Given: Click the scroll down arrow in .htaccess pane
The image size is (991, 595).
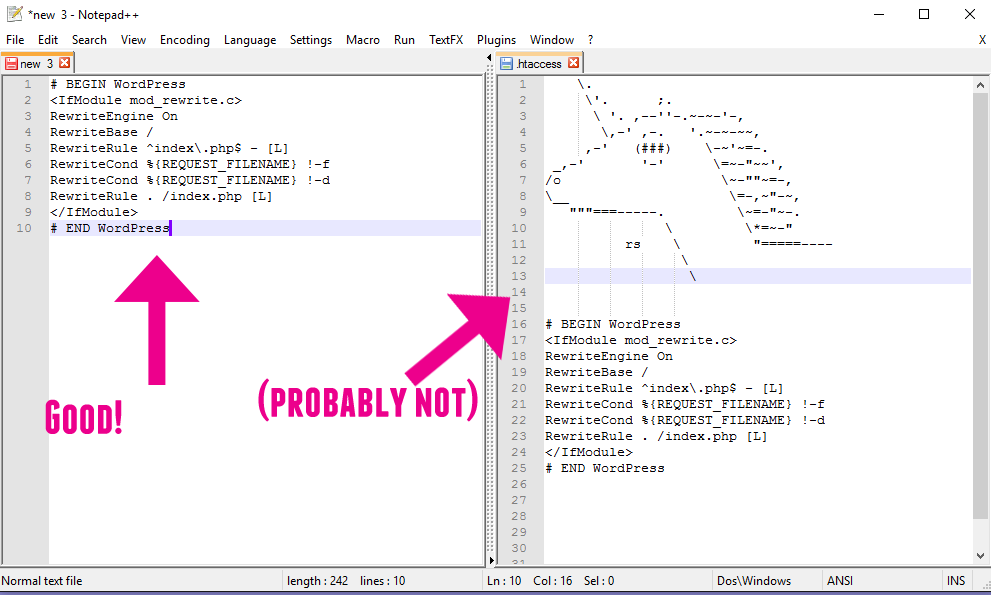Looking at the screenshot, I should pyautogui.click(x=980, y=556).
